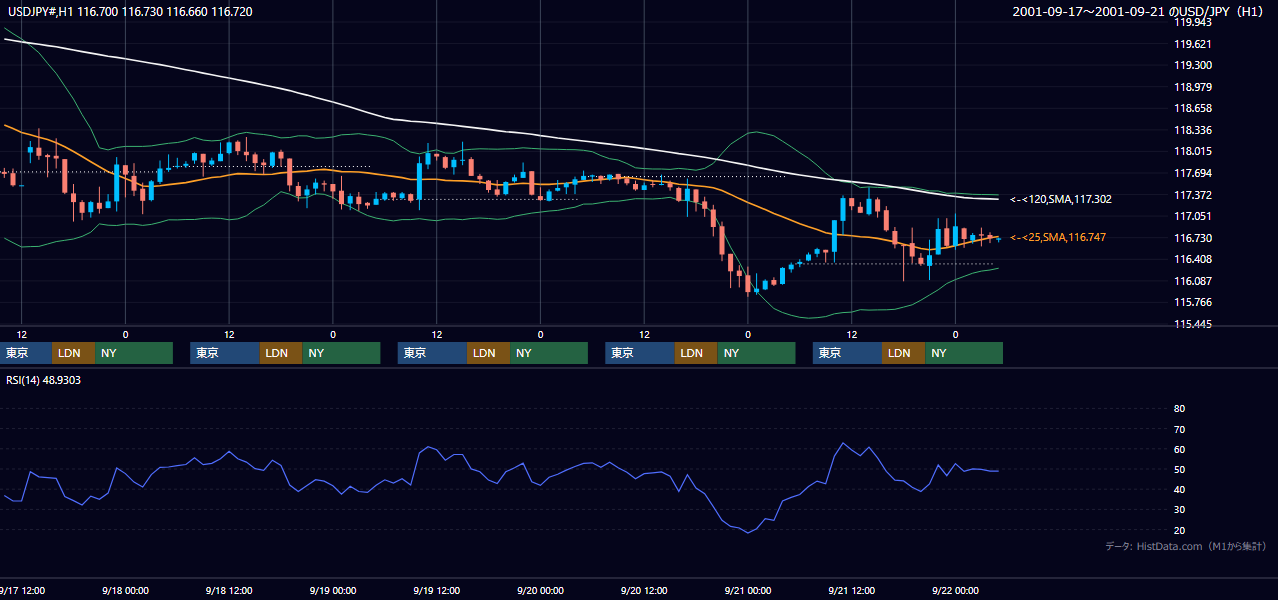Click the 9/21 12:00 date label
Screen dimensions: 1278x600
851,591
